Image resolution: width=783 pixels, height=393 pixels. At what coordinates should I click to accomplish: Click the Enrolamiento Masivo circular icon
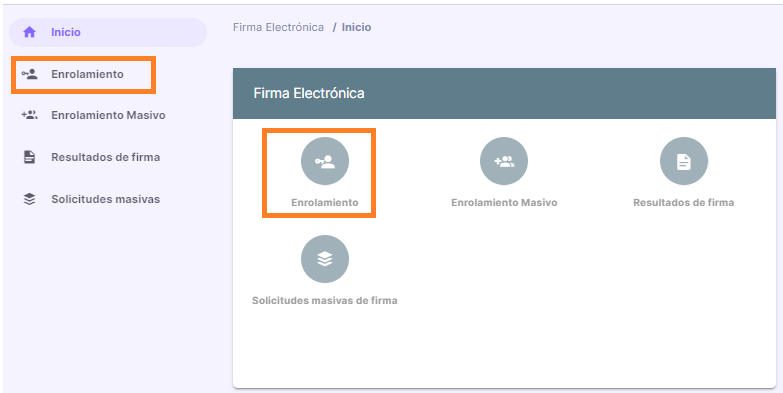point(504,161)
